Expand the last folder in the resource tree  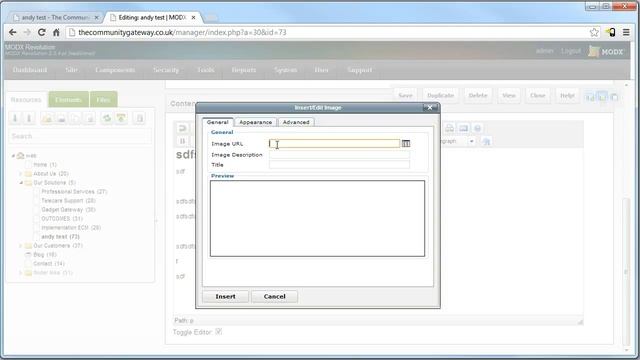tap(20, 273)
